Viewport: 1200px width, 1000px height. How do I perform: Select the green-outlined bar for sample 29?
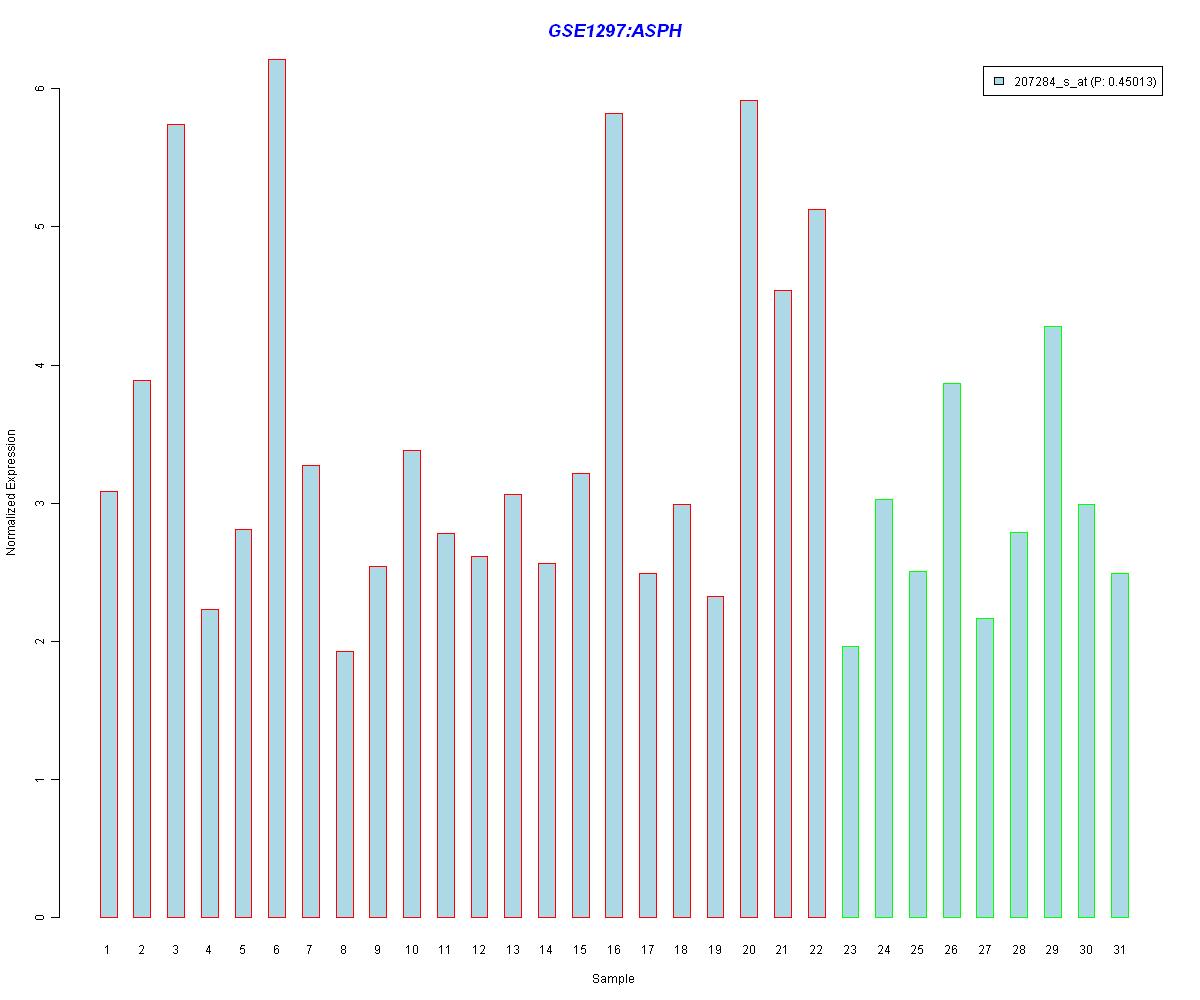(x=1052, y=622)
